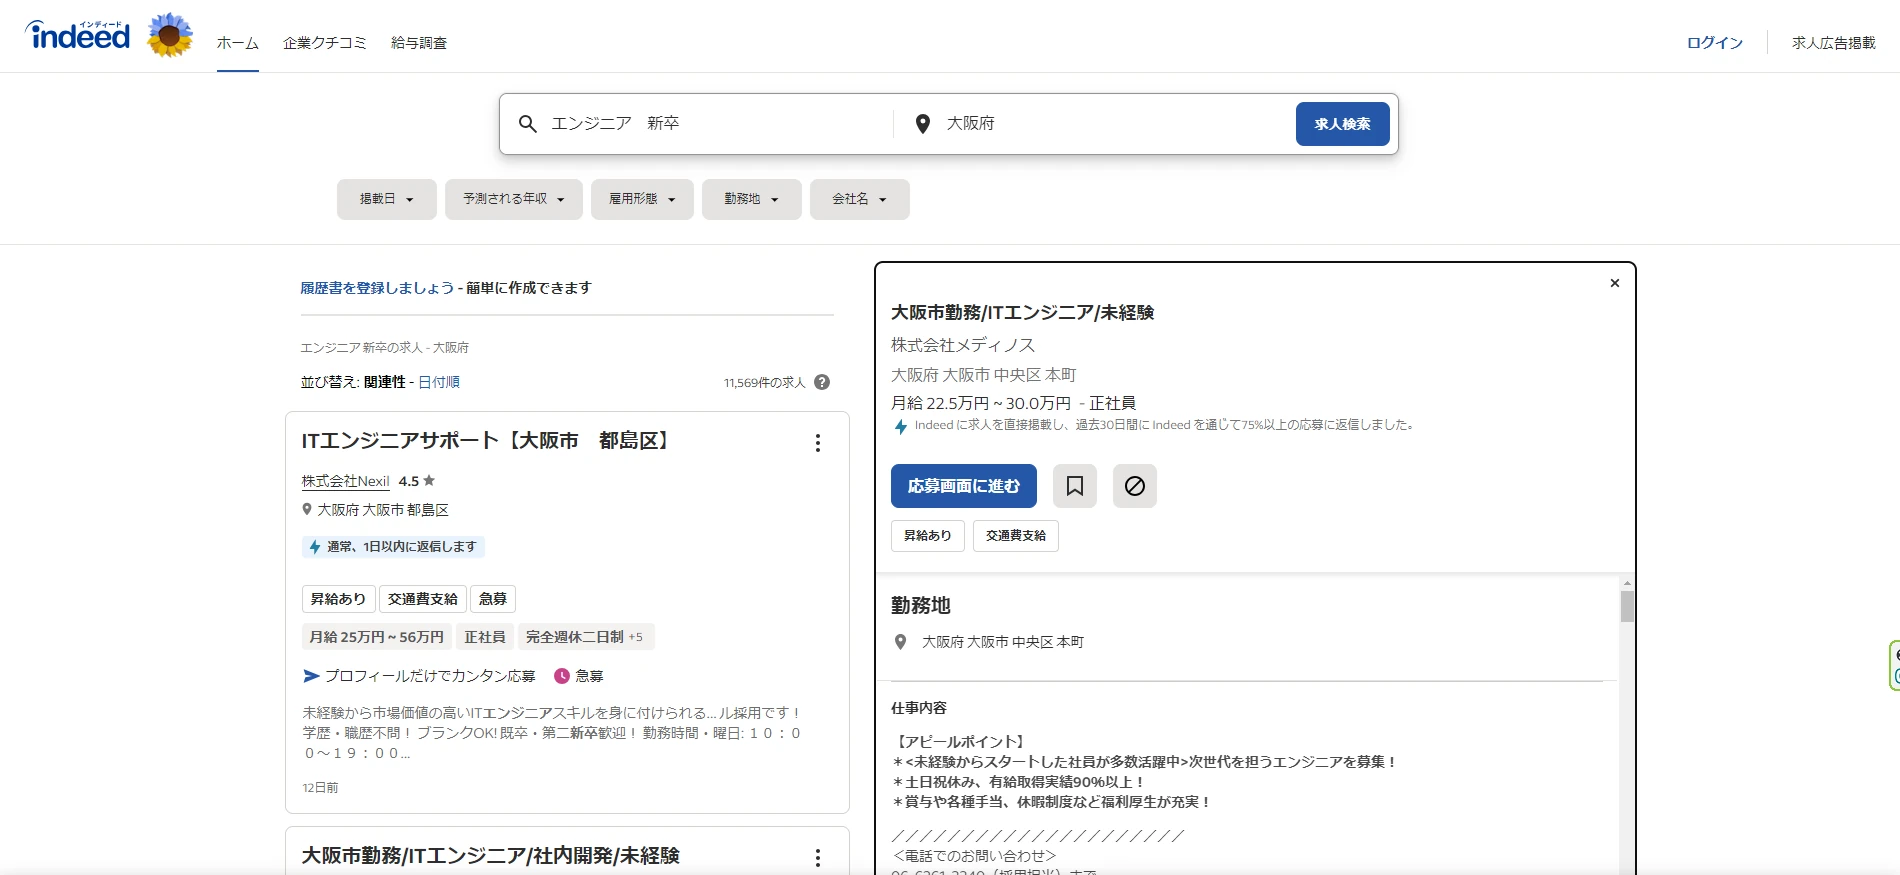Click the 月給 25万円～56万円 tag
The image size is (1900, 875).
pyautogui.click(x=376, y=637)
